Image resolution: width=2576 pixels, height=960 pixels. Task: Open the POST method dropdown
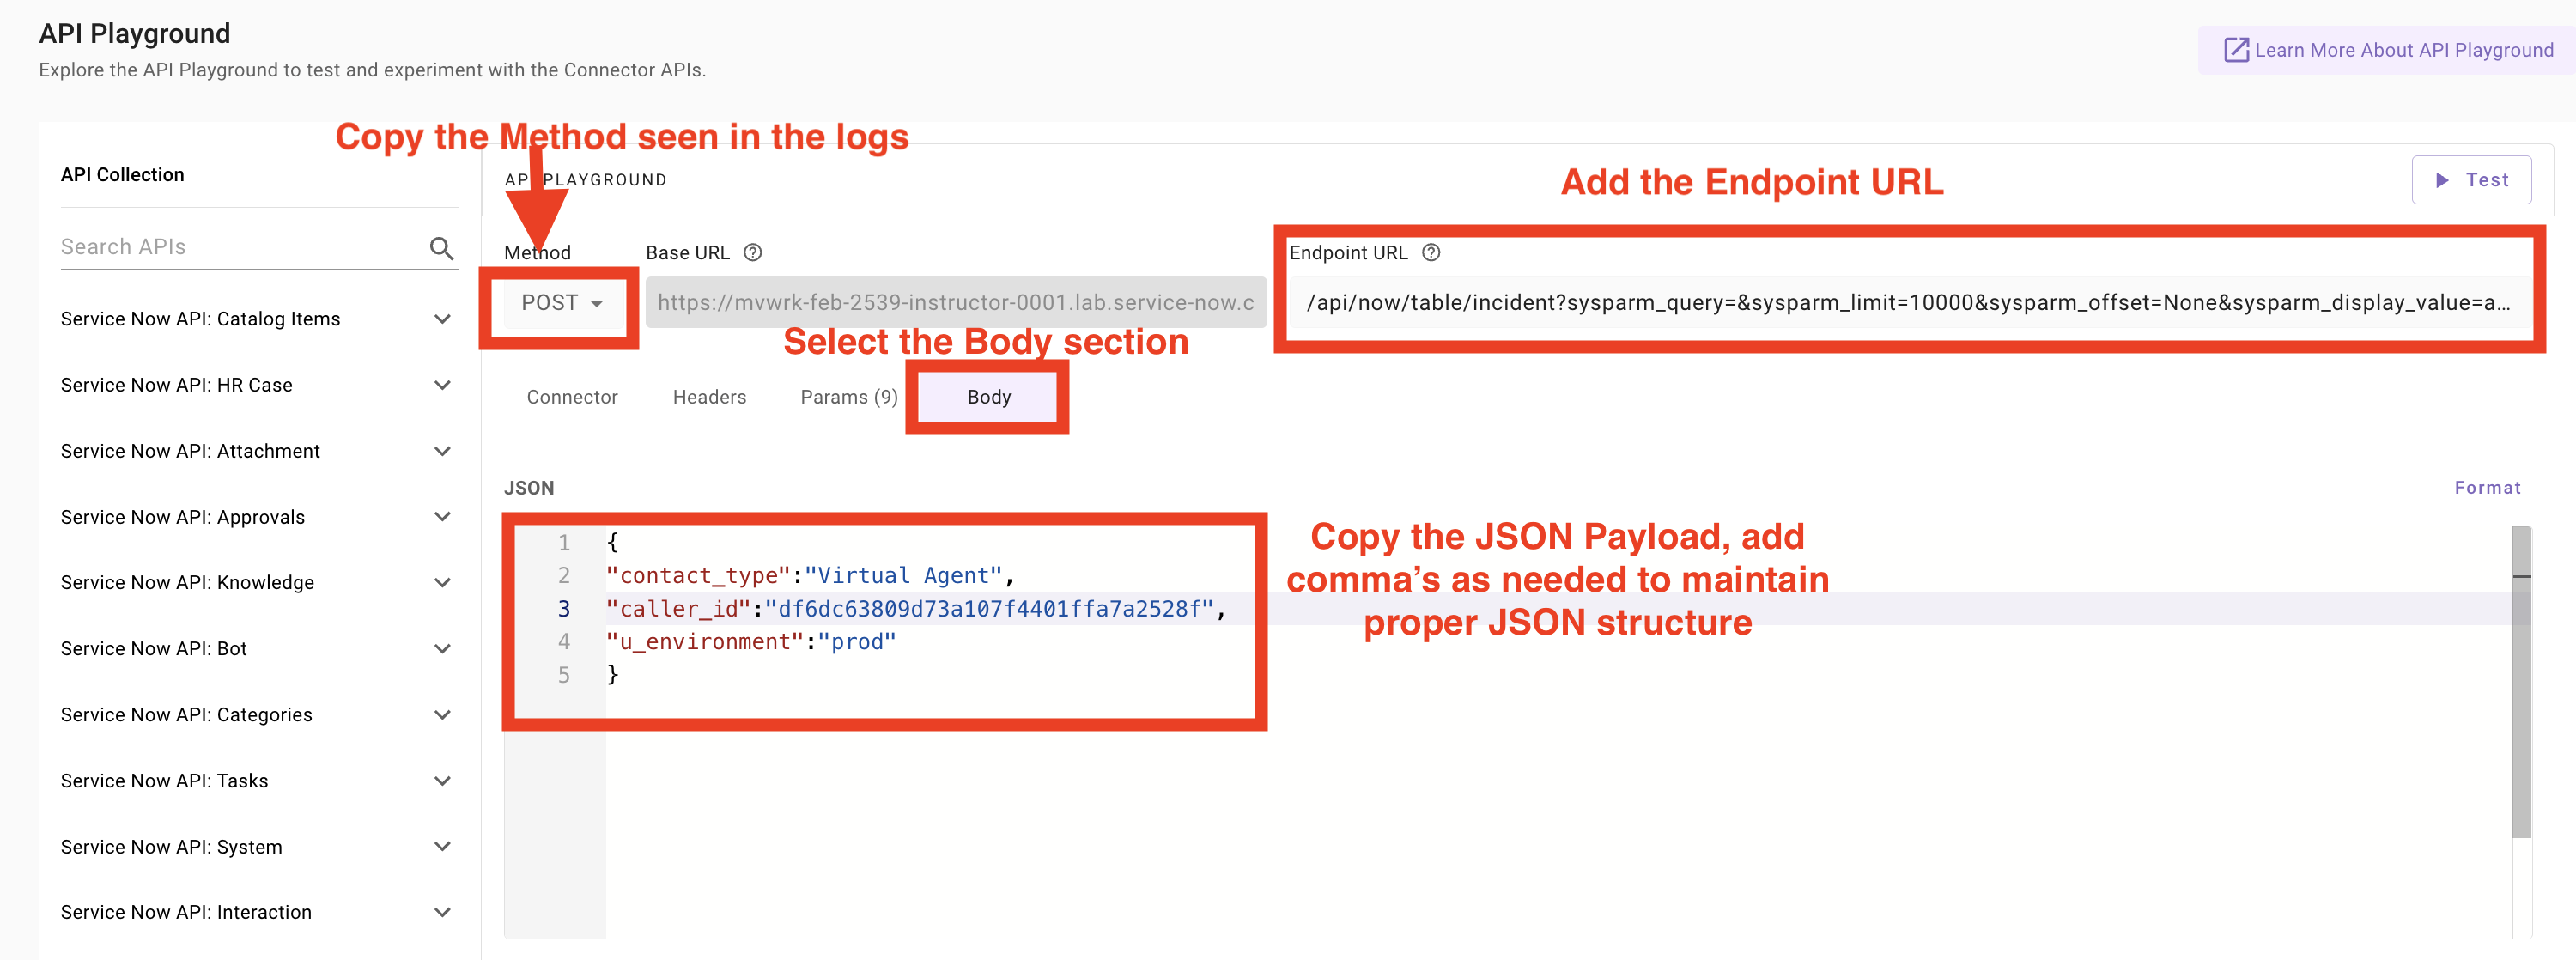pyautogui.click(x=561, y=303)
